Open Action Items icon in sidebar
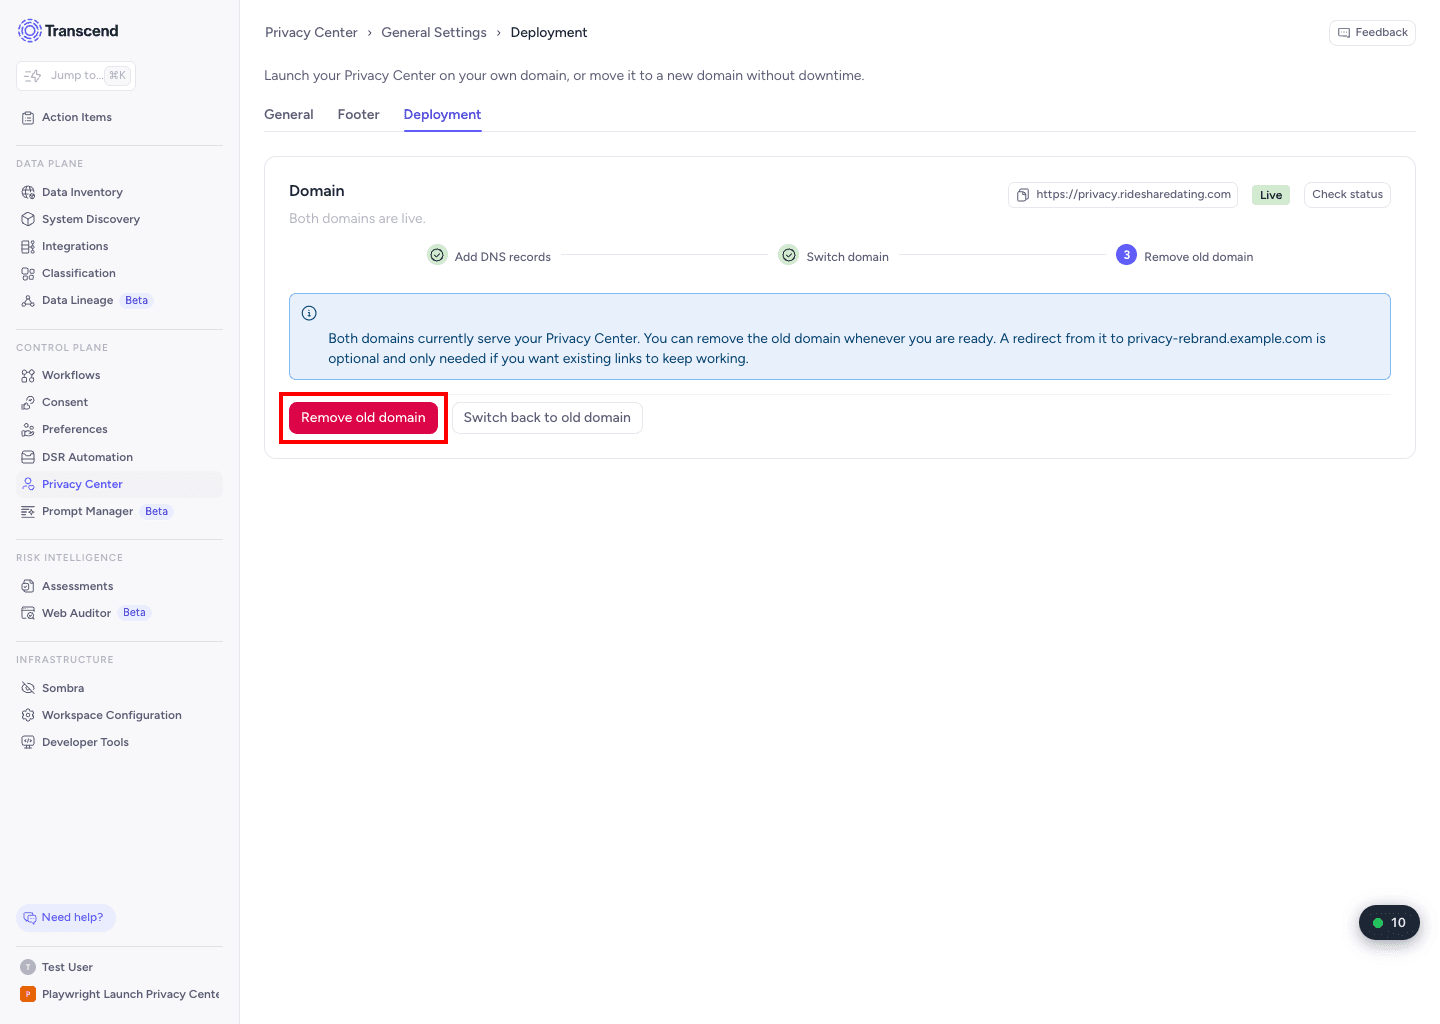The image size is (1440, 1024). click(28, 118)
